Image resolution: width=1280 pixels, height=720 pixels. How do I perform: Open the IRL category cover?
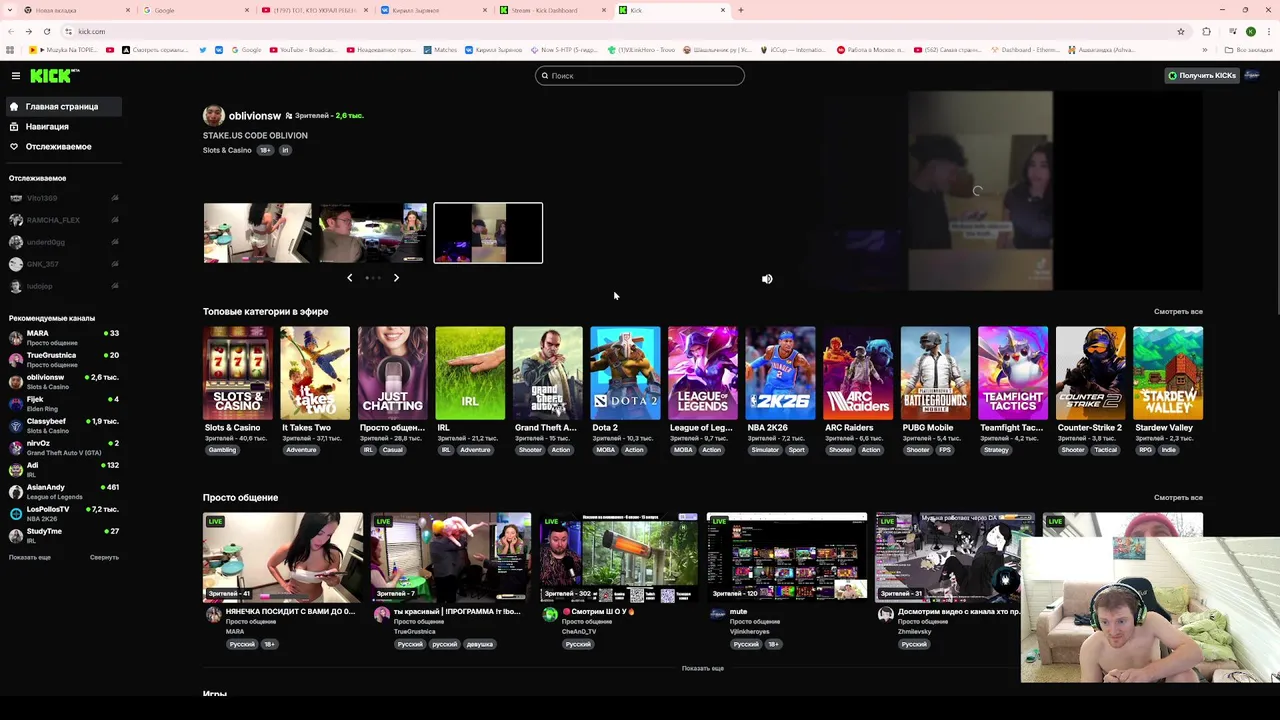(x=470, y=373)
